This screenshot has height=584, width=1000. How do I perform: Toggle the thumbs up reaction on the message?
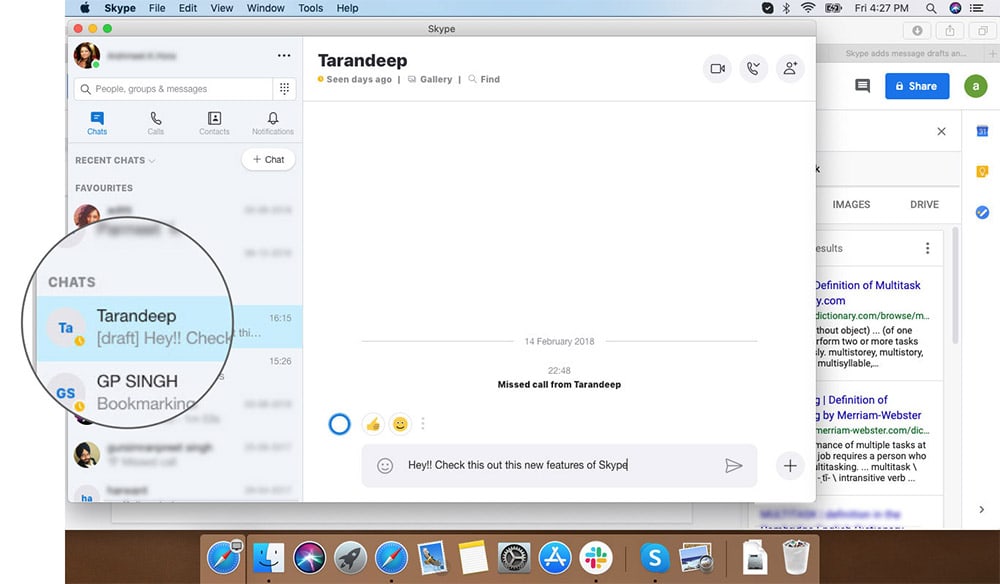(x=372, y=424)
